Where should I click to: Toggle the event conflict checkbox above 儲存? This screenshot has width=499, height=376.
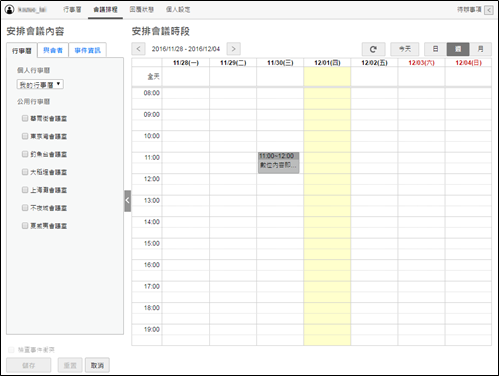point(11,350)
